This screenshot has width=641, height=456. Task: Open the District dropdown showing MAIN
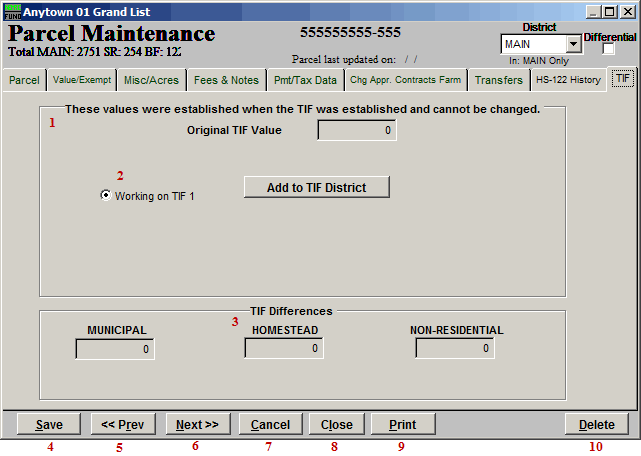(x=573, y=45)
